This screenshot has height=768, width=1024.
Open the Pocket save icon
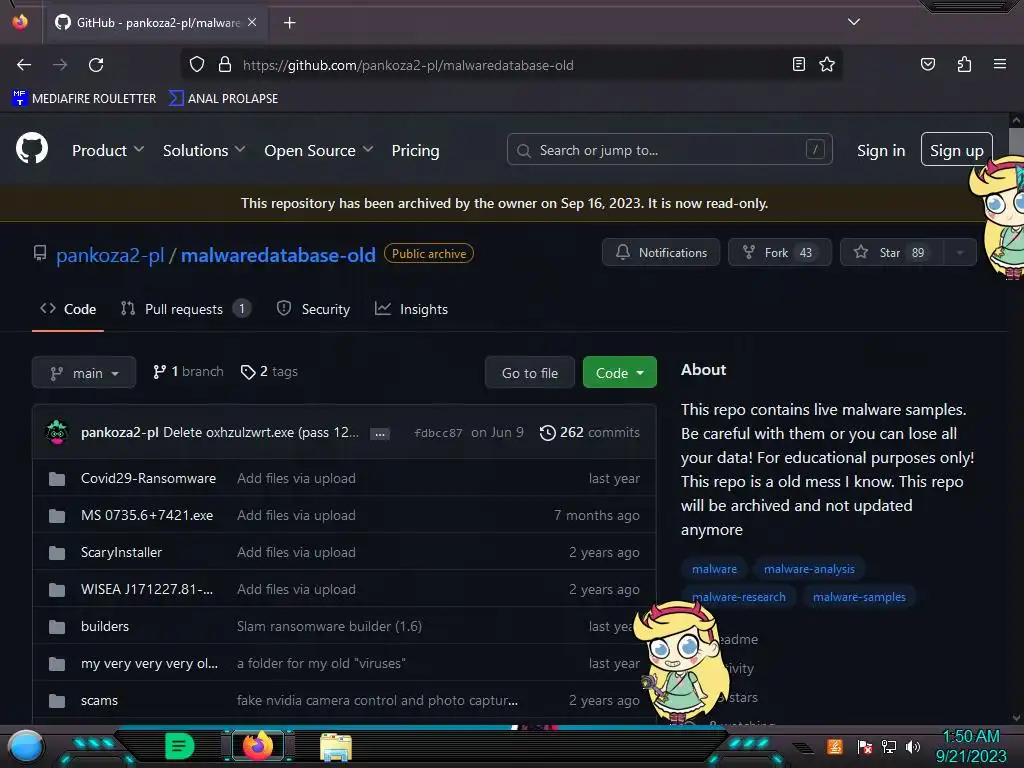(x=927, y=64)
